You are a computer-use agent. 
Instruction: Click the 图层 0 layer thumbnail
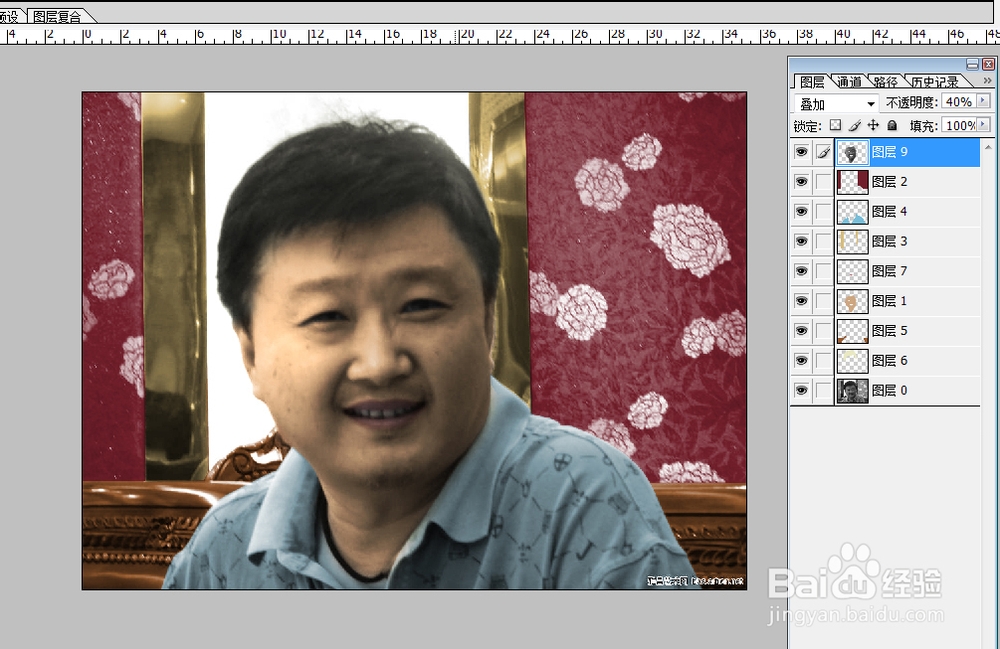click(850, 390)
